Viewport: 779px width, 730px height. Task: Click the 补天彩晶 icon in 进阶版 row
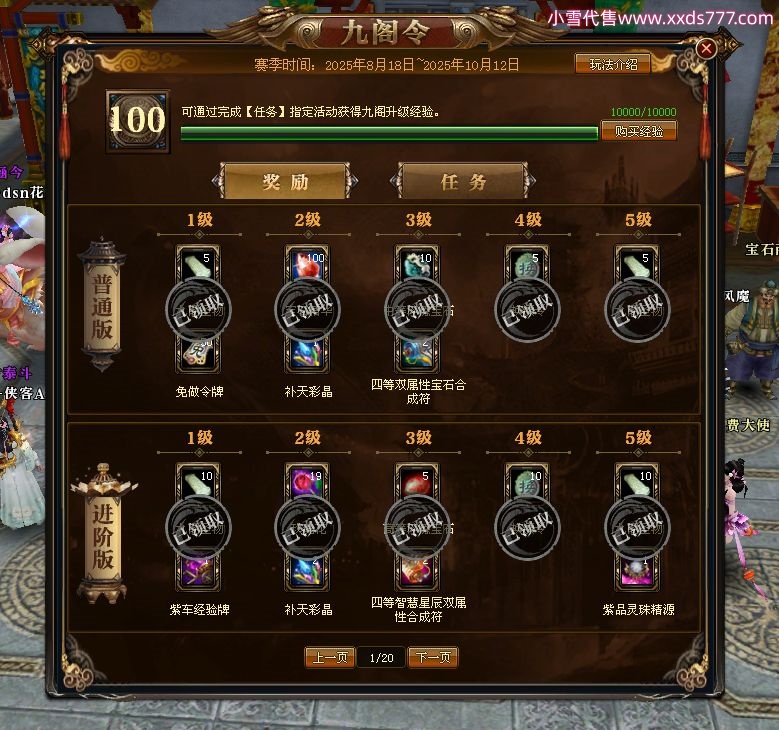click(x=307, y=572)
